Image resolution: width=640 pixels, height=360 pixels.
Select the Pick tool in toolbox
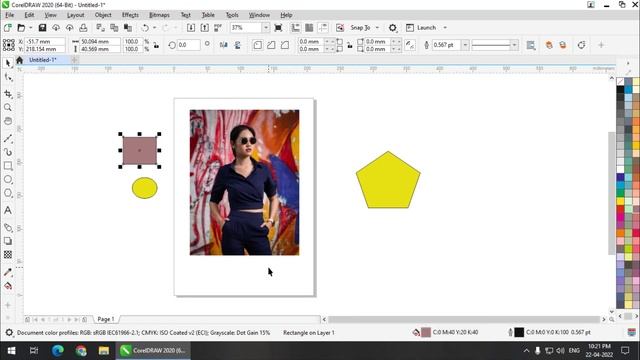[8, 63]
